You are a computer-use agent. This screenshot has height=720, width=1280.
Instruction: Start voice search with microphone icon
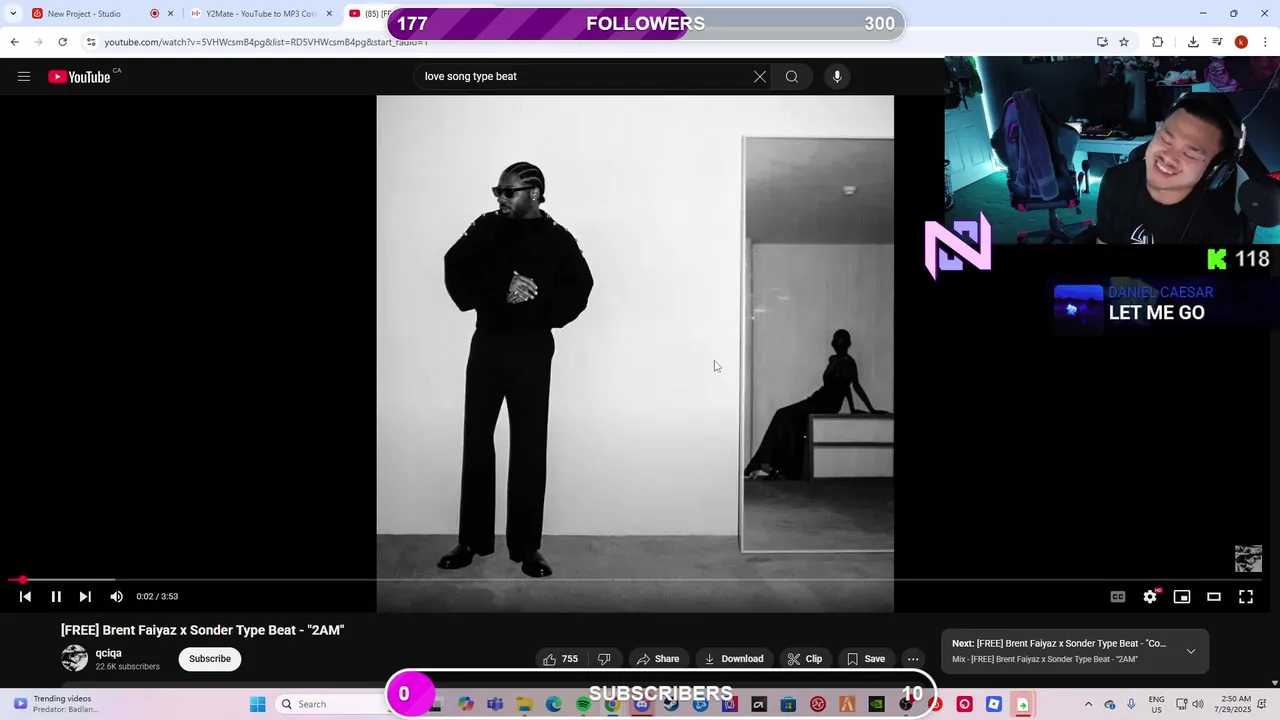tap(837, 76)
